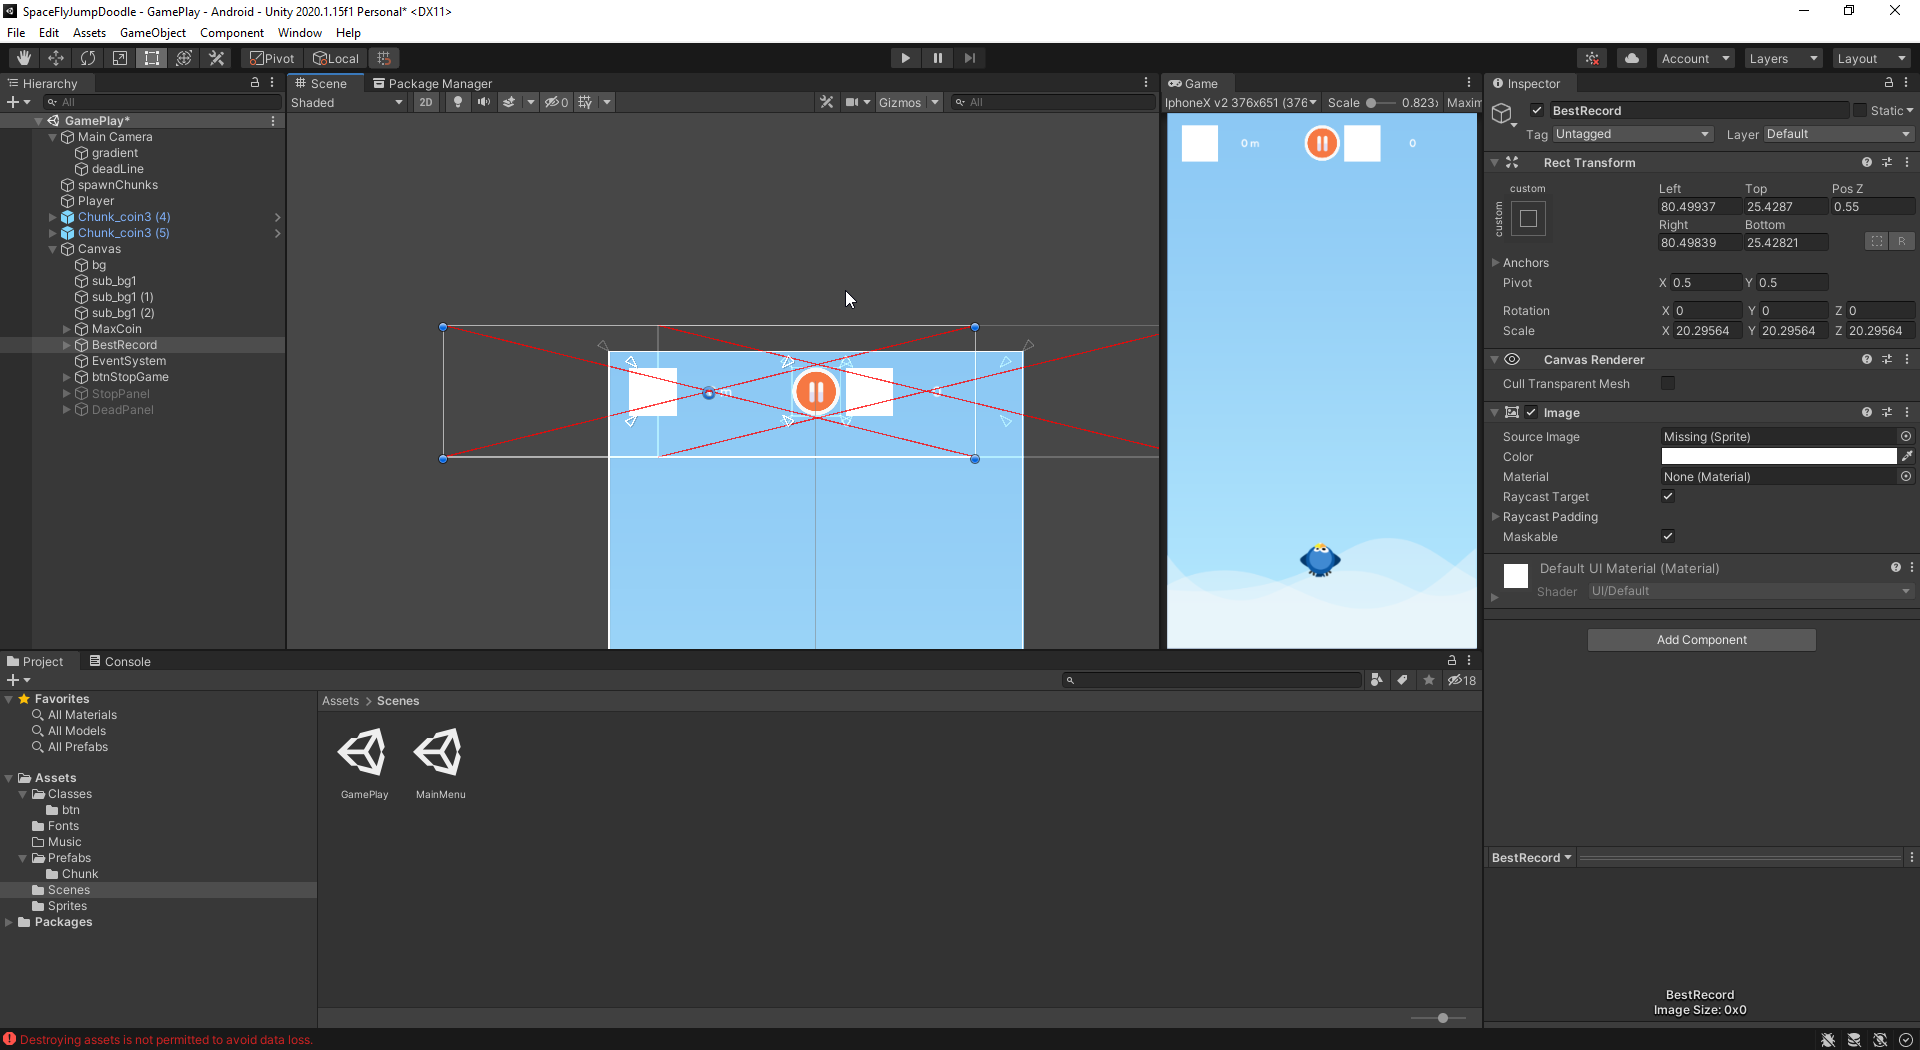This screenshot has width=1920, height=1050.
Task: Toggle Local handle rotation
Action: [336, 58]
